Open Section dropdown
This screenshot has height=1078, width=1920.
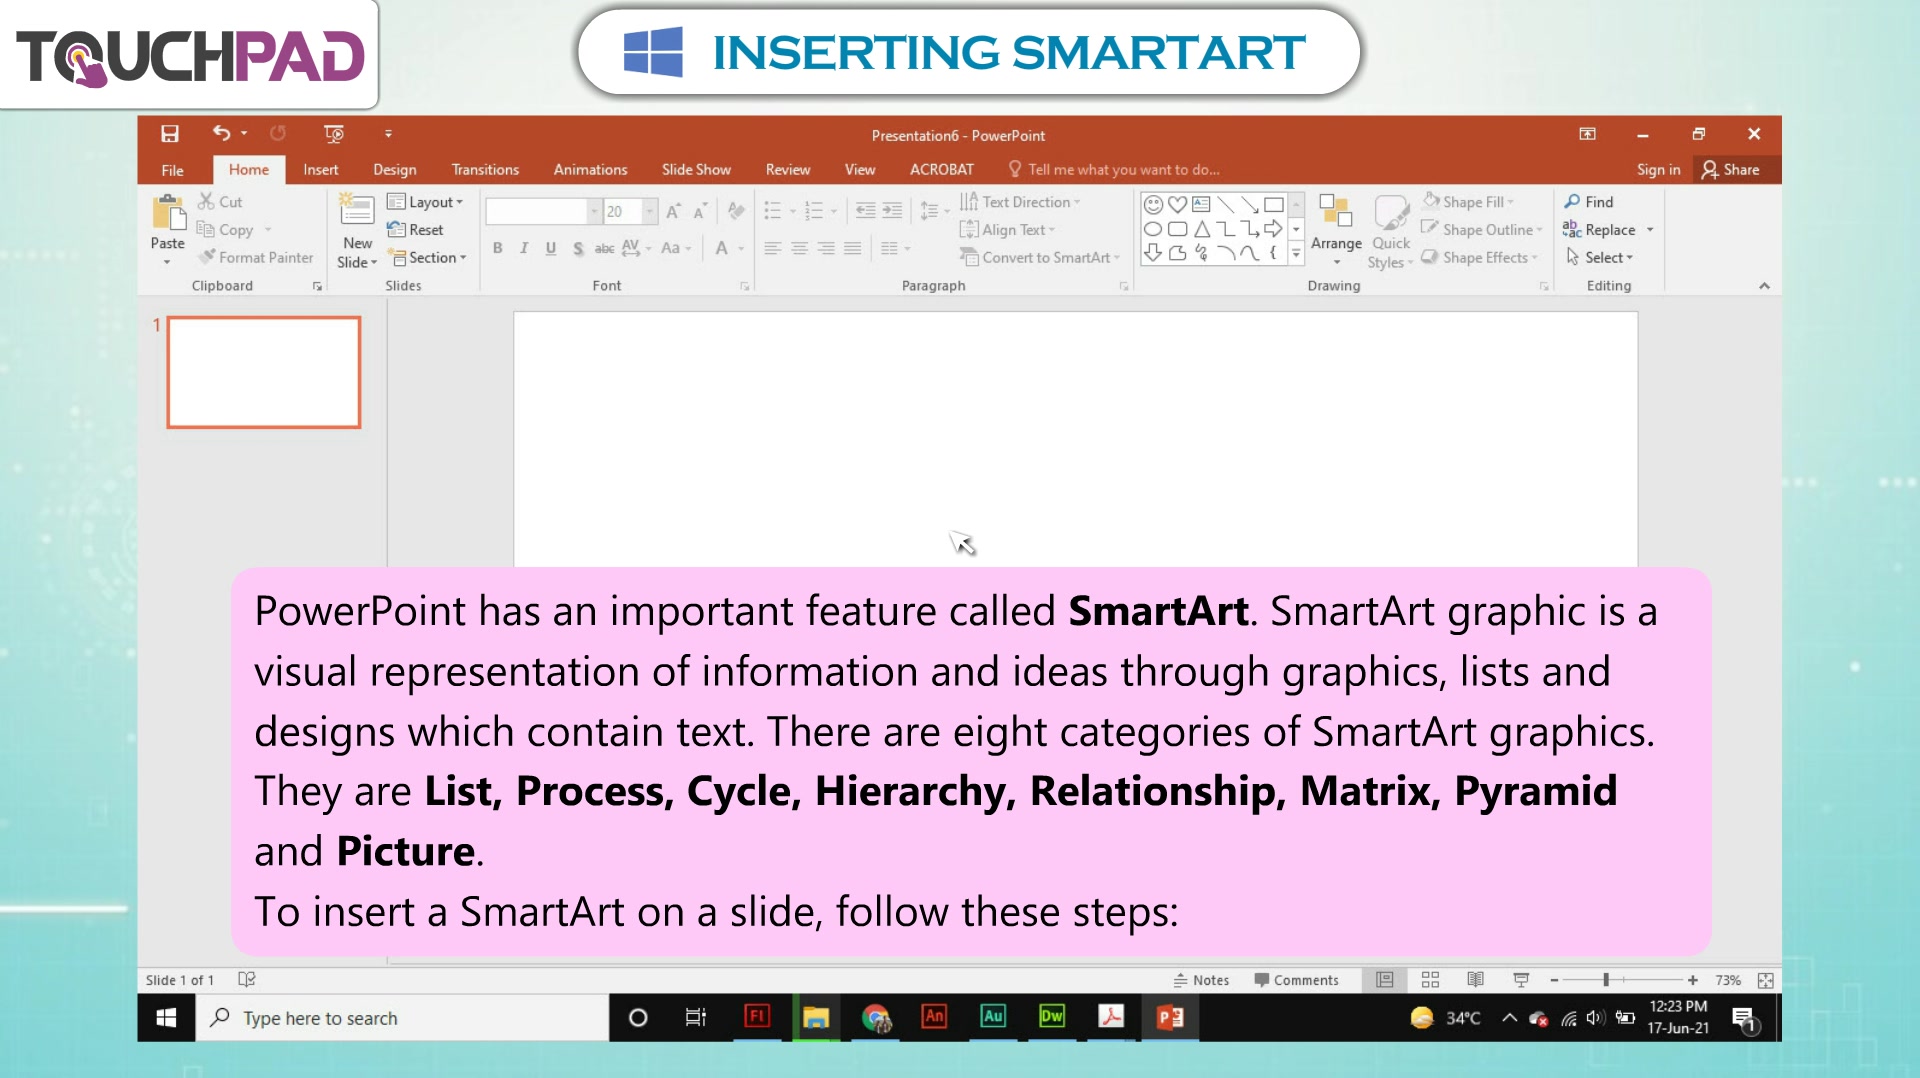(x=428, y=258)
